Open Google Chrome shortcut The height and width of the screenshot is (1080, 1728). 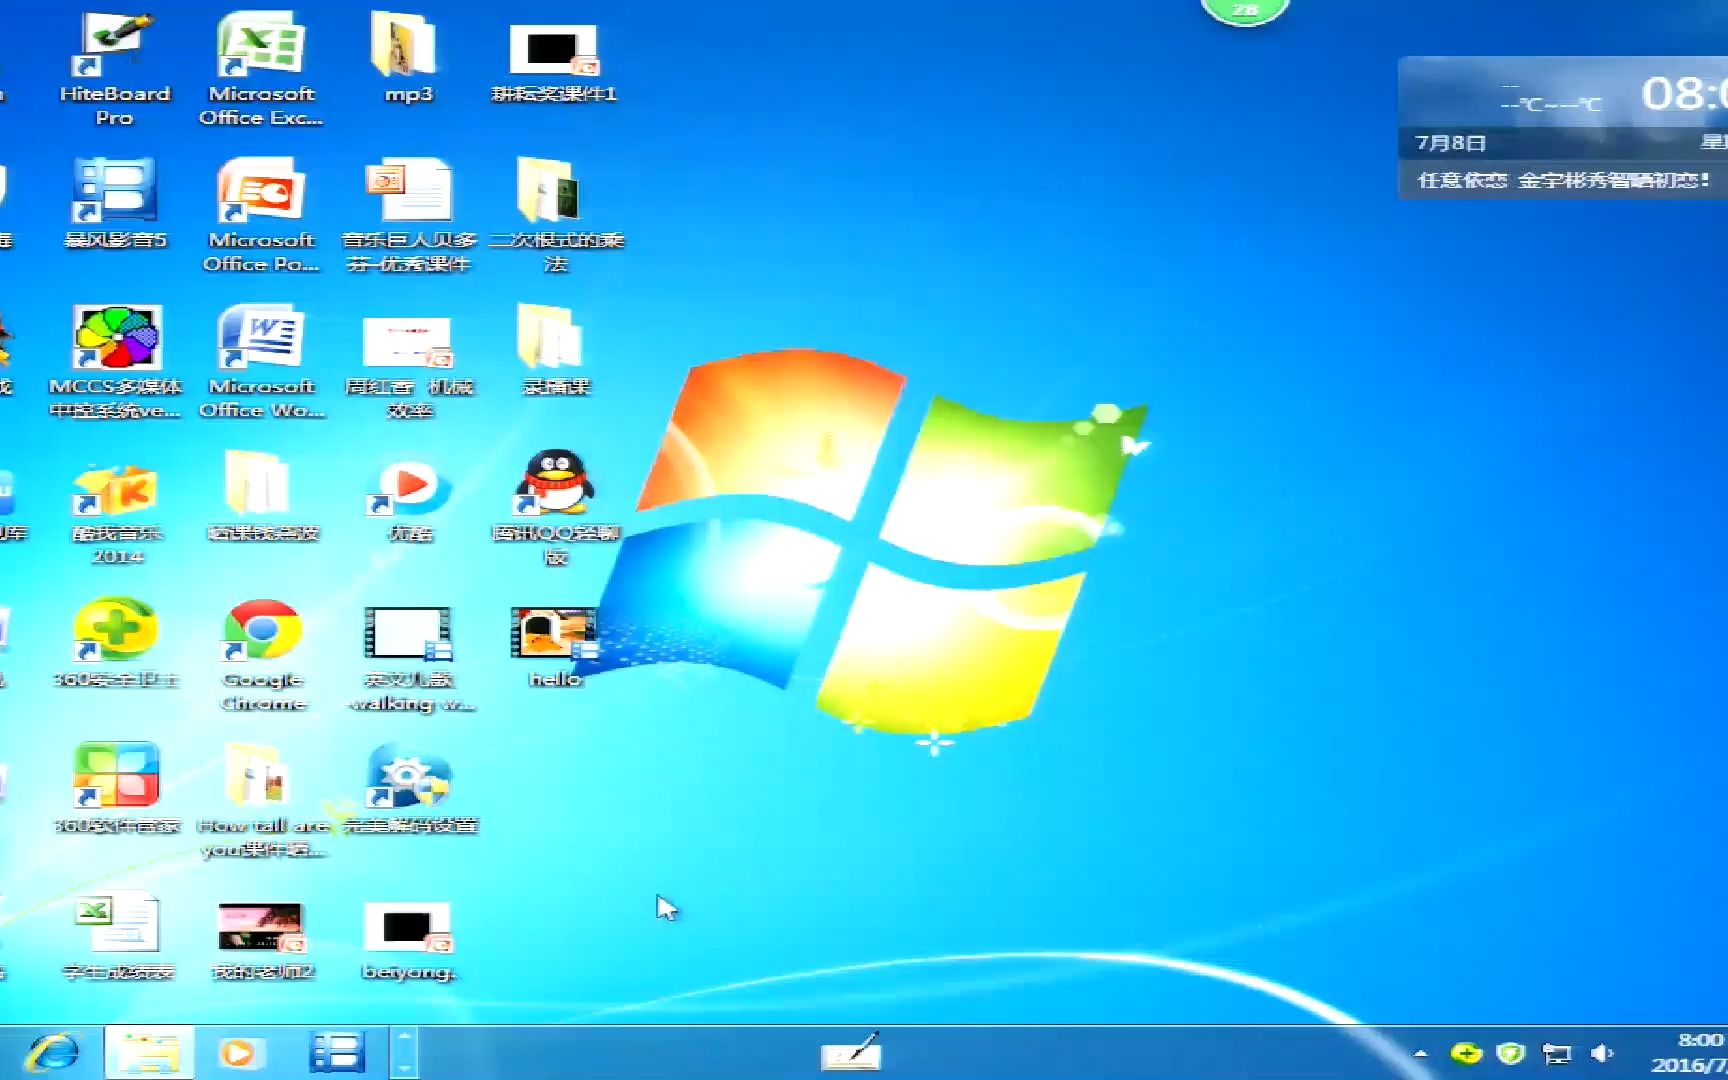coord(262,655)
